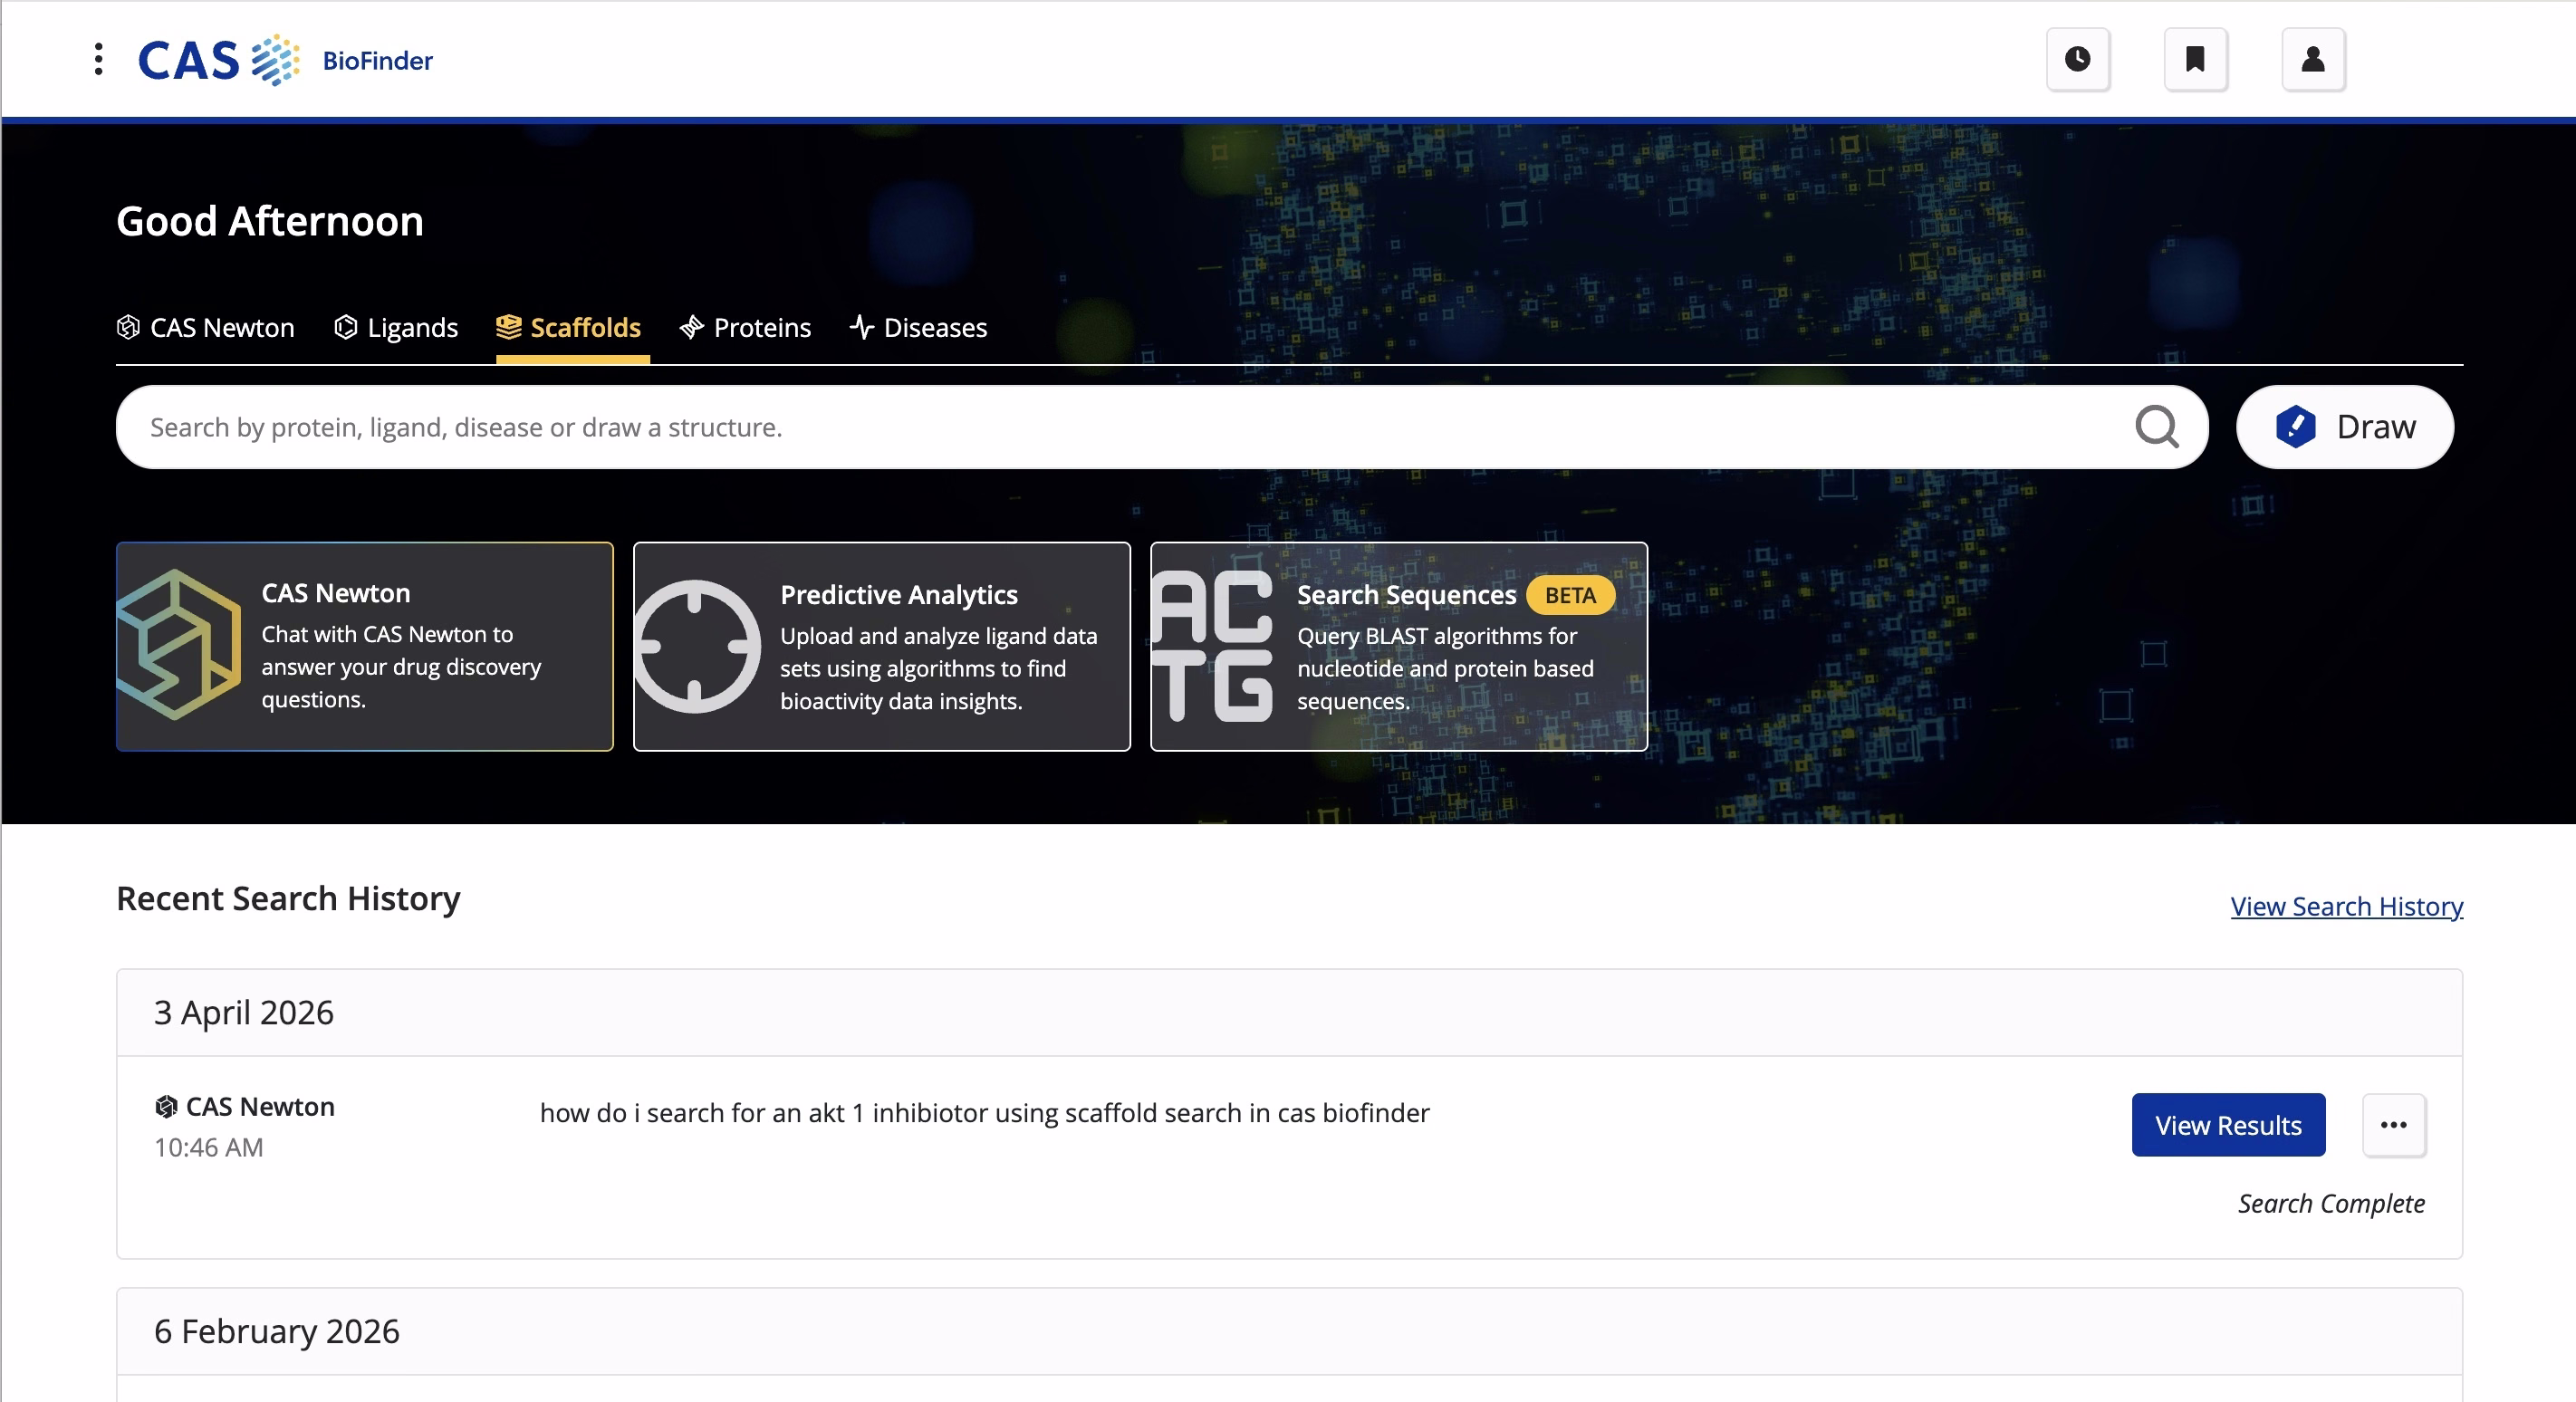The image size is (2576, 1402).
Task: Switch to the Proteins tab
Action: click(x=745, y=328)
